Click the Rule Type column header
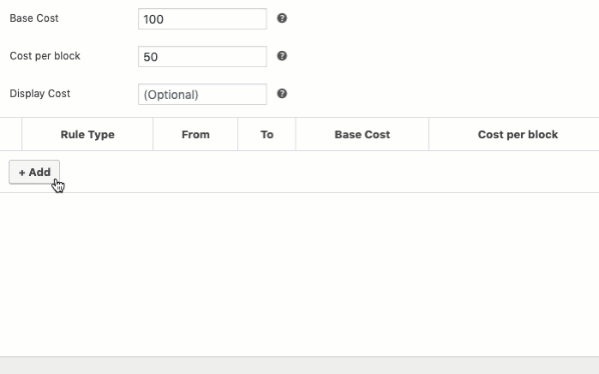The image size is (599, 374). pyautogui.click(x=87, y=134)
